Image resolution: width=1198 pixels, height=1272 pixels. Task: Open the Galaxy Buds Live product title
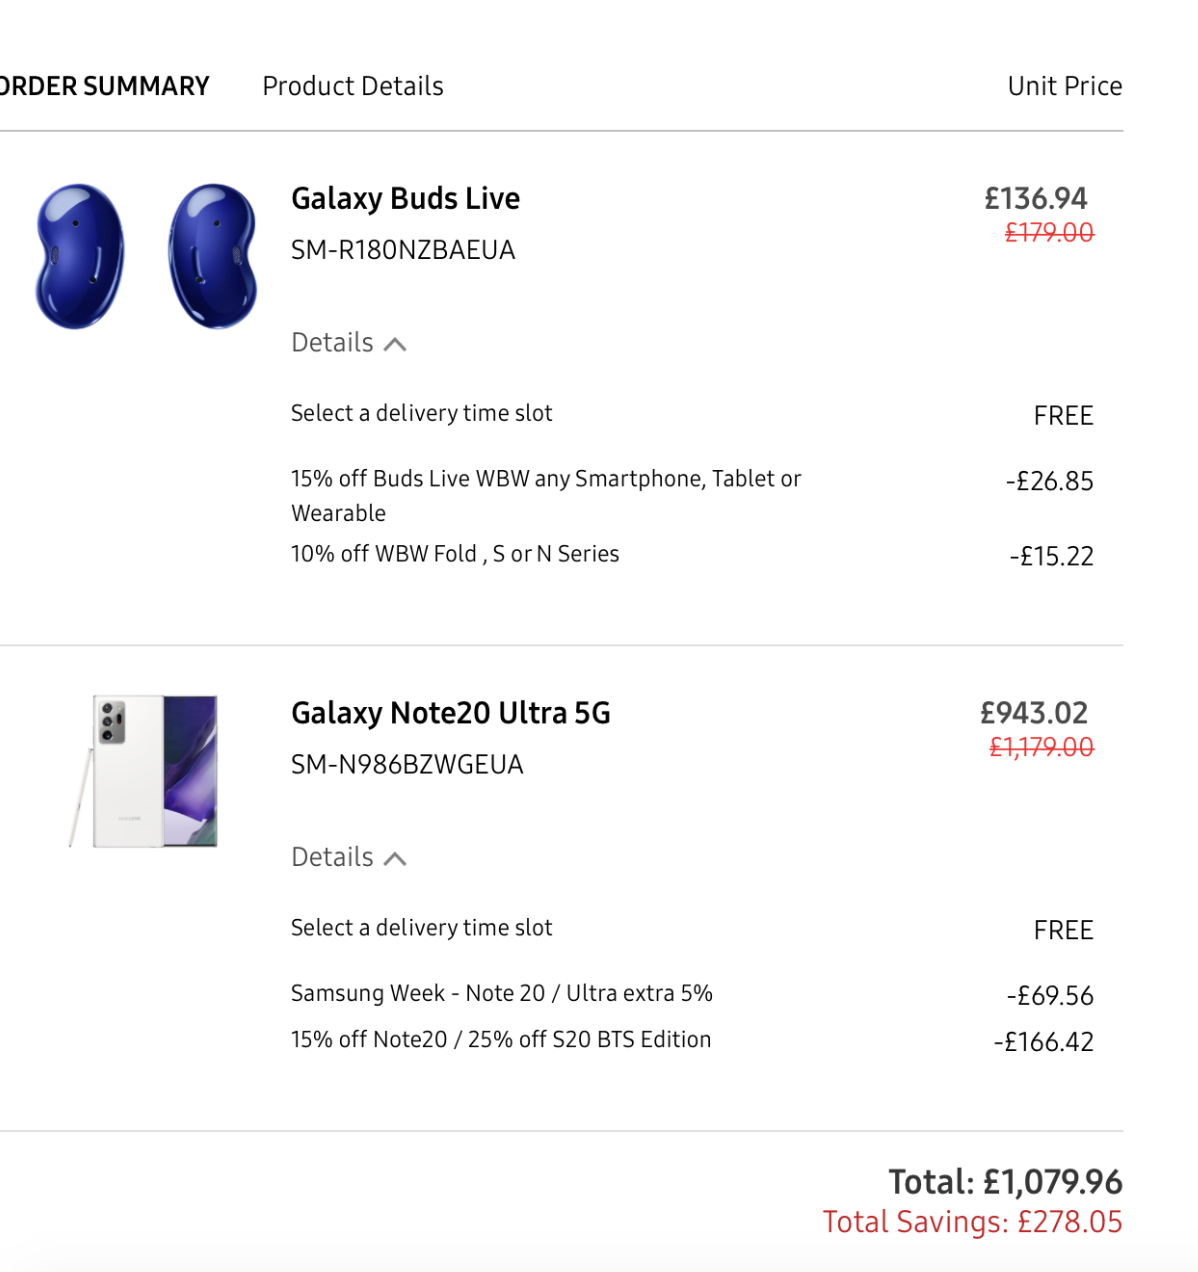click(x=405, y=198)
